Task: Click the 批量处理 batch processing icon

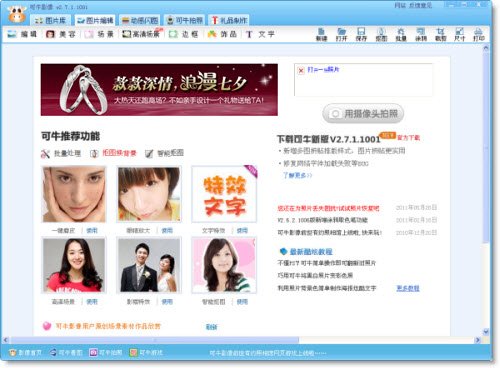Action: (x=45, y=154)
